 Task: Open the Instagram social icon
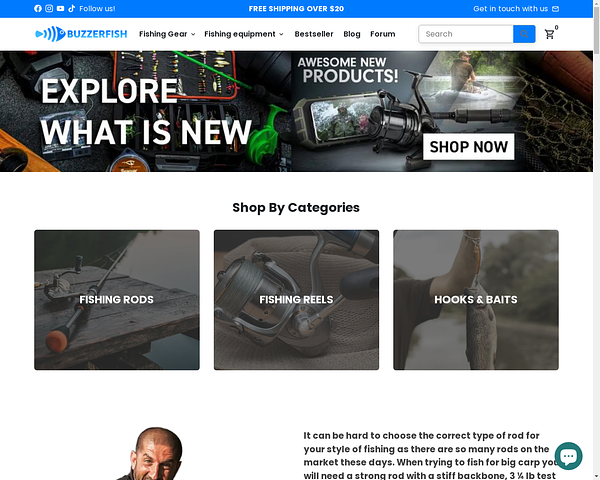[49, 8]
